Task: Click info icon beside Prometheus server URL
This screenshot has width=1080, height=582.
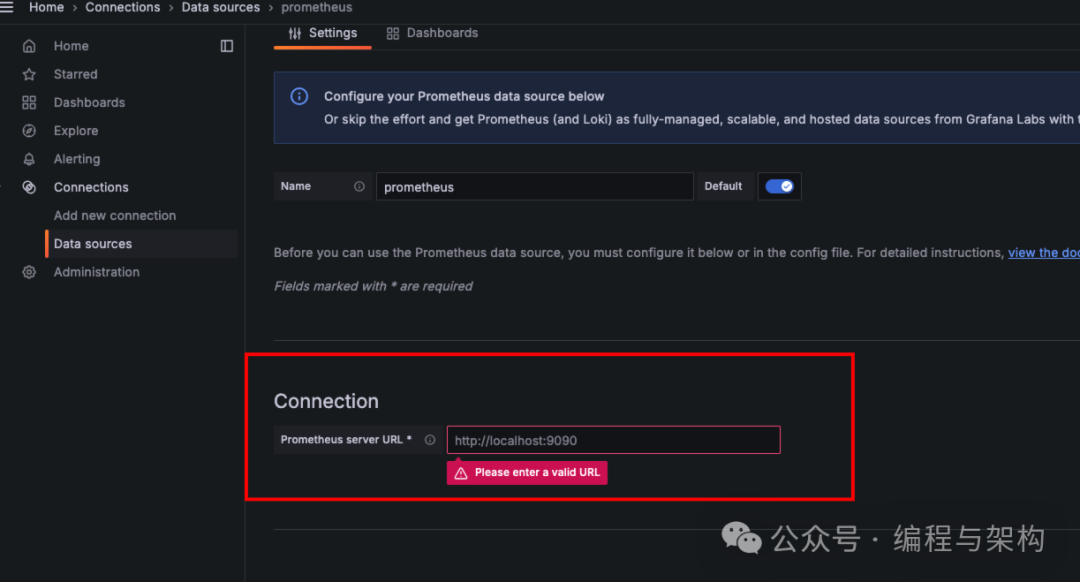Action: [x=430, y=440]
